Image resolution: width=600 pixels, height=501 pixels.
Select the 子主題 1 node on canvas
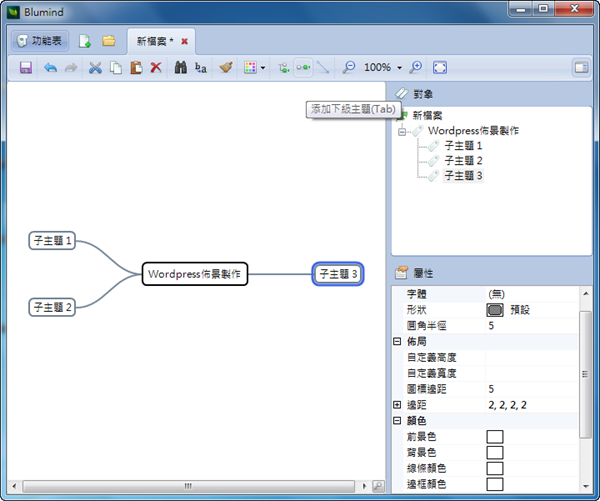tap(52, 241)
